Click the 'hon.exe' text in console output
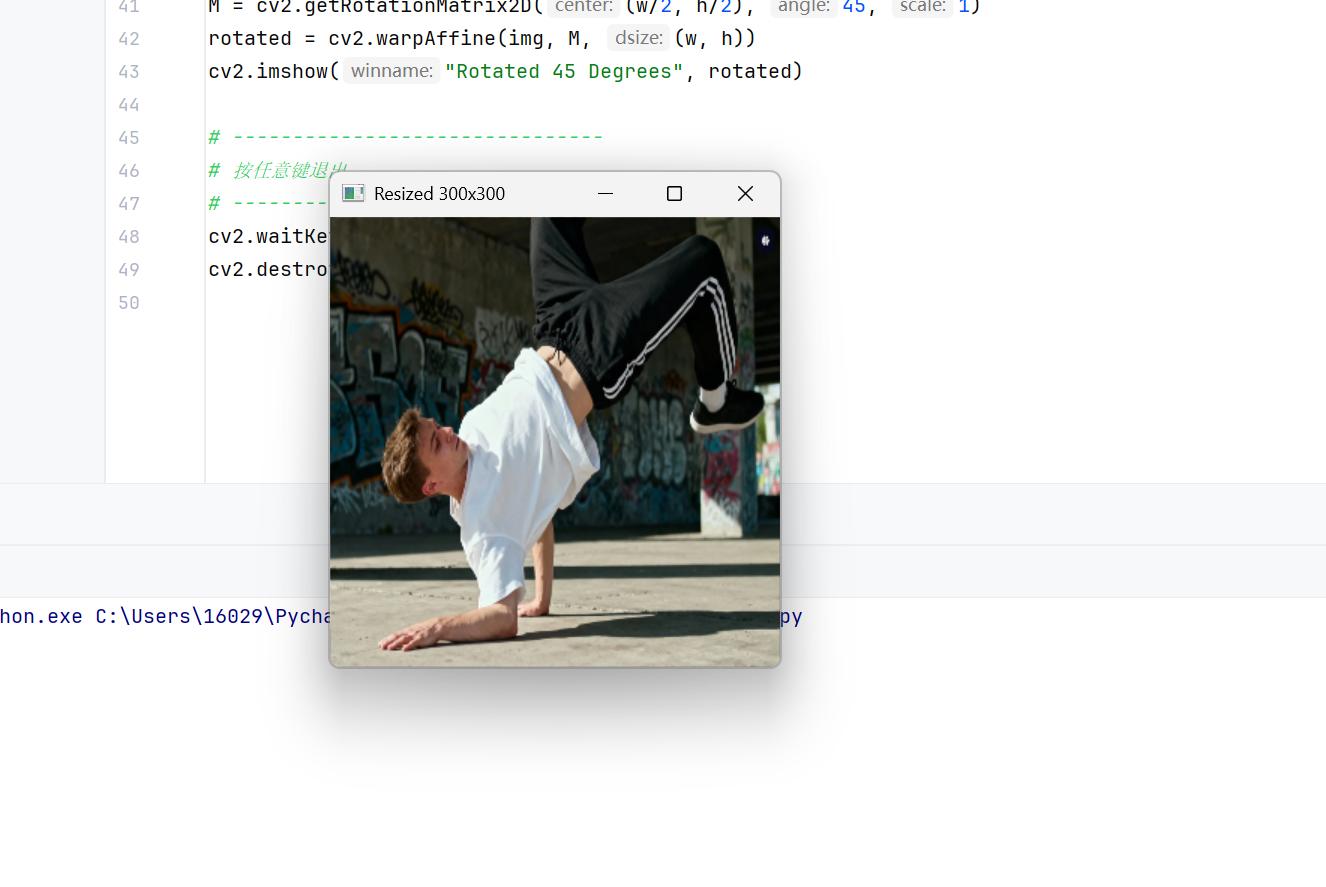The height and width of the screenshot is (887, 1326). [41, 616]
